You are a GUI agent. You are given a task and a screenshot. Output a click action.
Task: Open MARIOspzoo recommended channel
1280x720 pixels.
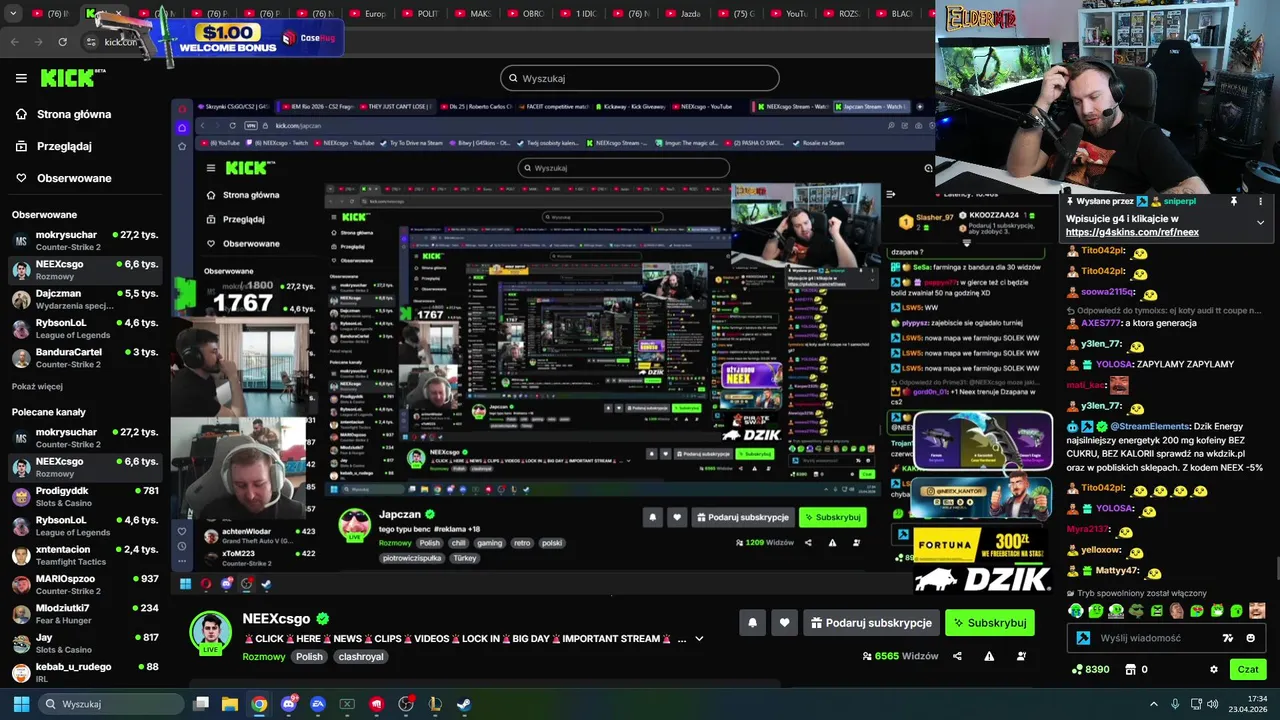pos(84,584)
